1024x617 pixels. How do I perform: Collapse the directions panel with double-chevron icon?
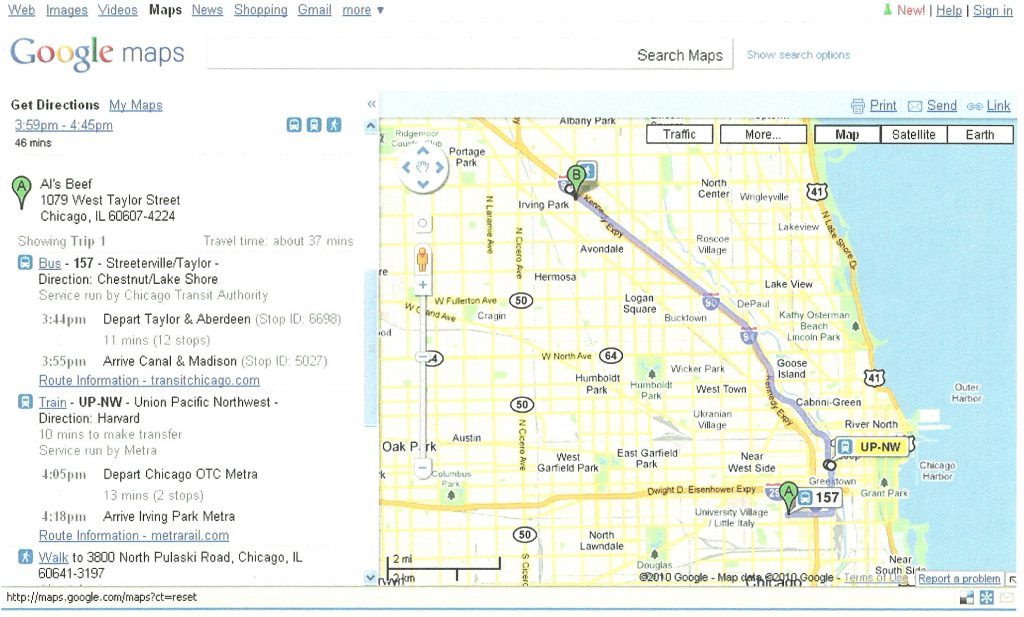(x=371, y=104)
